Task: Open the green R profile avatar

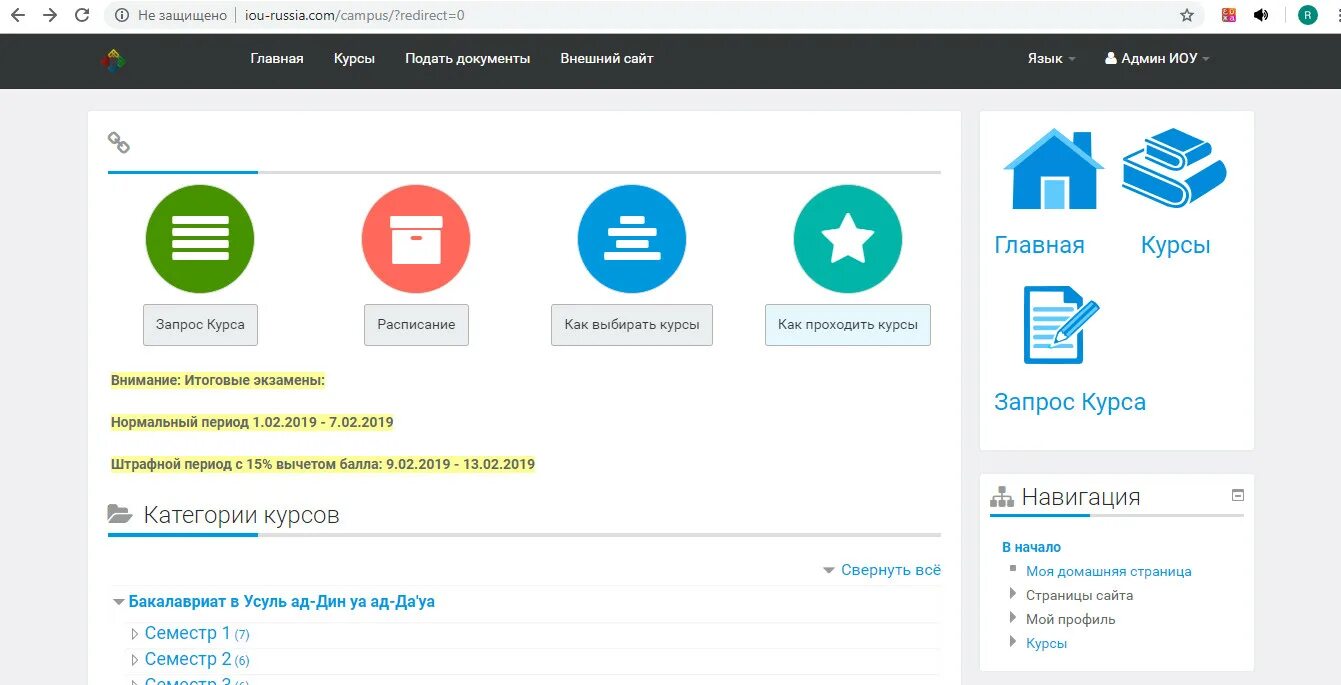Action: (x=1308, y=15)
